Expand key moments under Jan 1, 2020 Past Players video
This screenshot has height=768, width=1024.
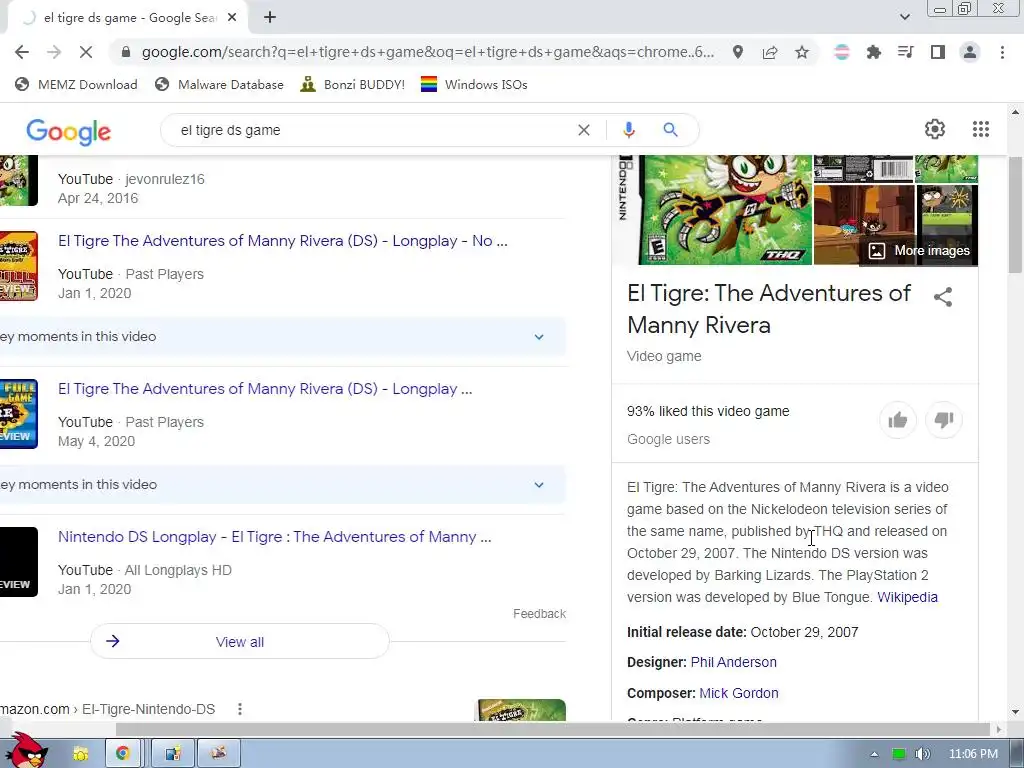point(539,337)
